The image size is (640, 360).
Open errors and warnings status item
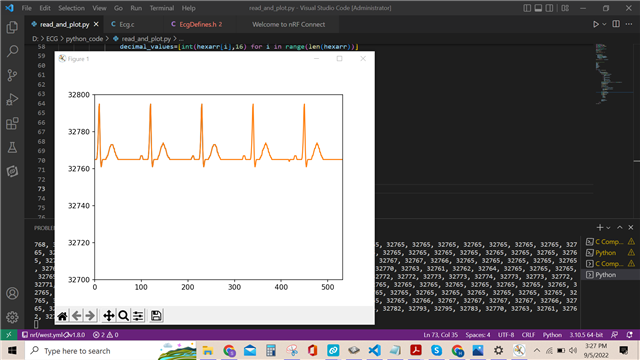pos(105,335)
